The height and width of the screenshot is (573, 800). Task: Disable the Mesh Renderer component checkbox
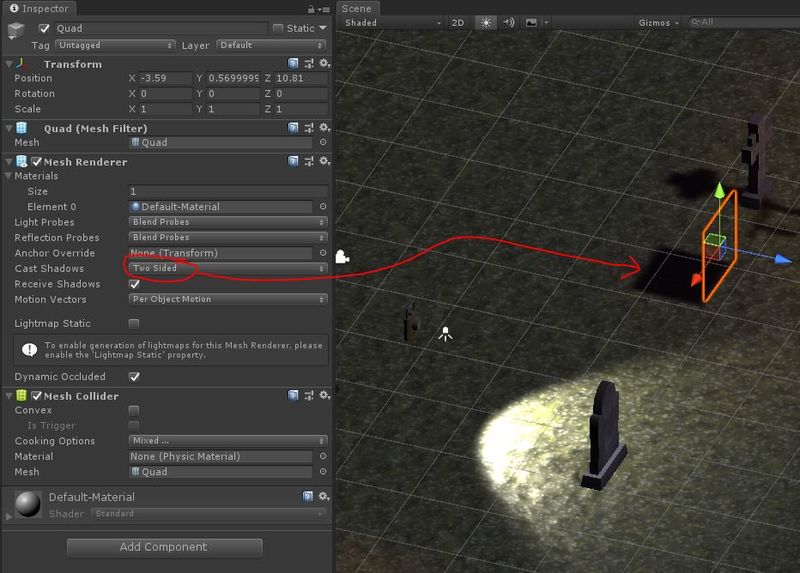36,162
